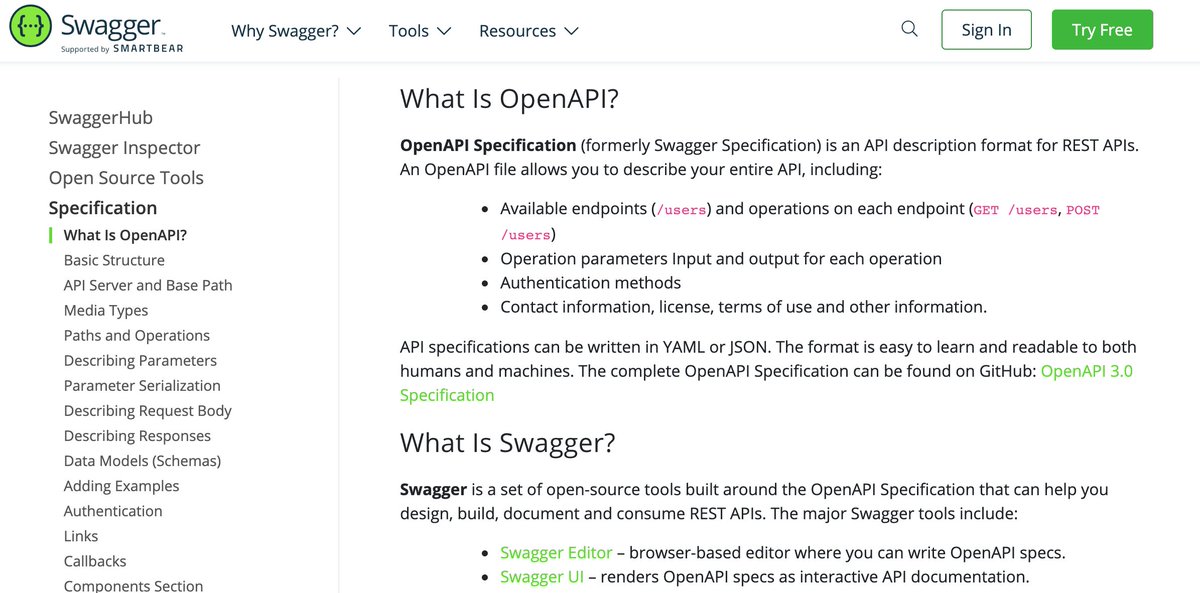1200x593 pixels.
Task: Open Paths and Operations page
Action: (137, 335)
